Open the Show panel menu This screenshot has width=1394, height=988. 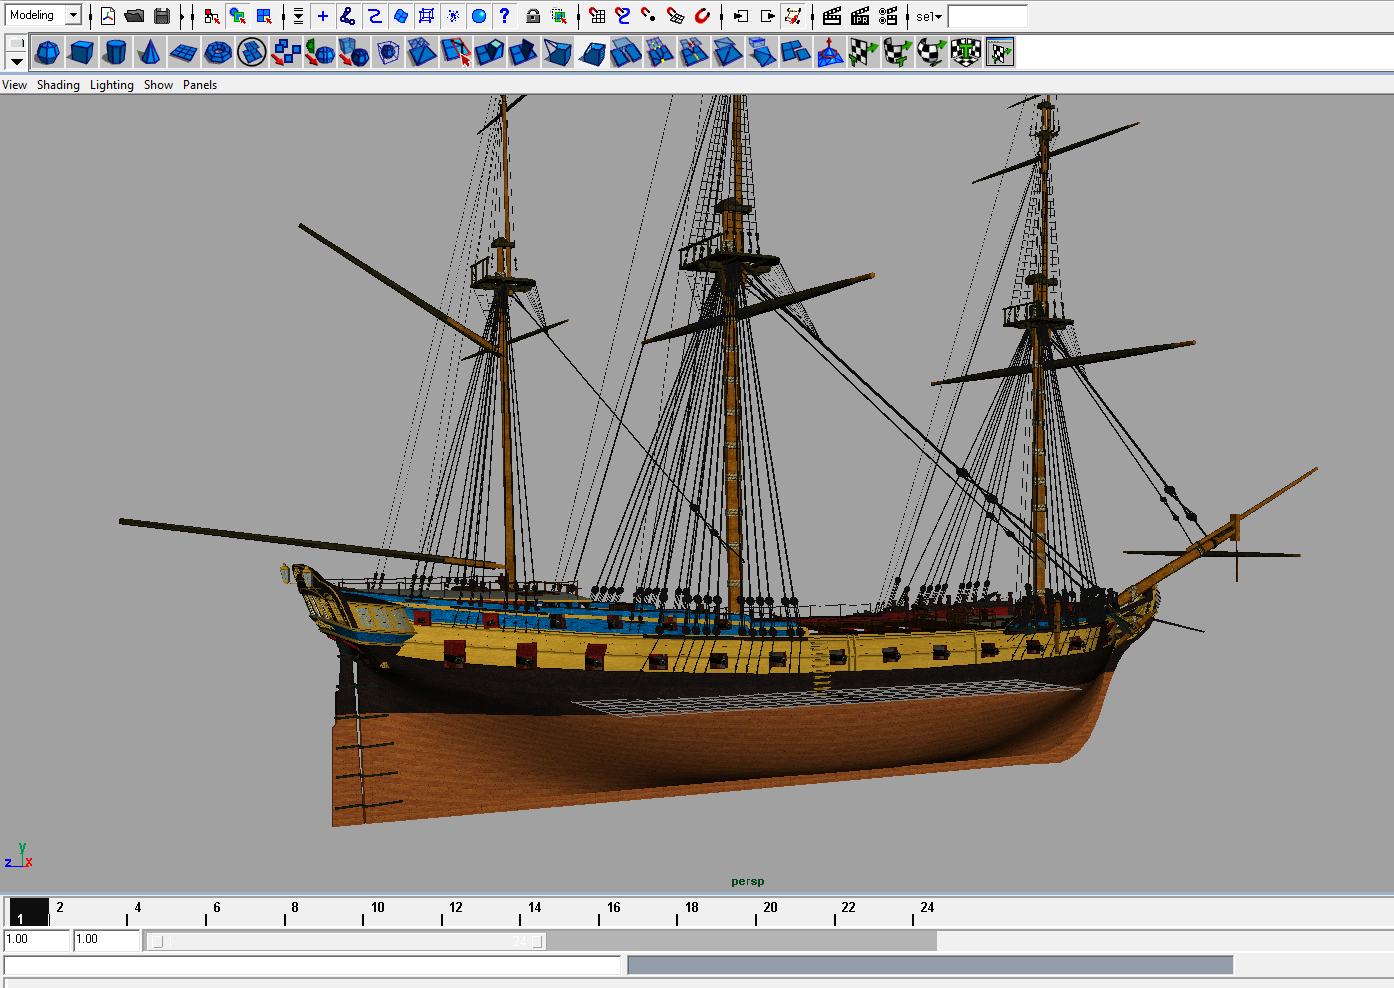[158, 85]
